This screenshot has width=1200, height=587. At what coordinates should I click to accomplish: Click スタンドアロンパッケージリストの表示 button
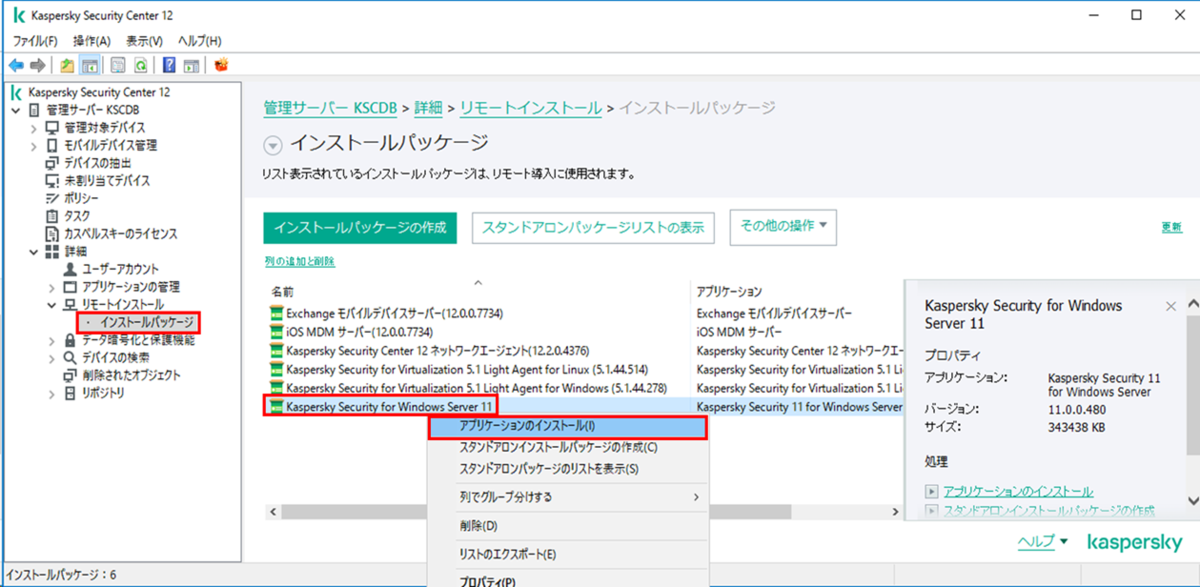[x=594, y=227]
